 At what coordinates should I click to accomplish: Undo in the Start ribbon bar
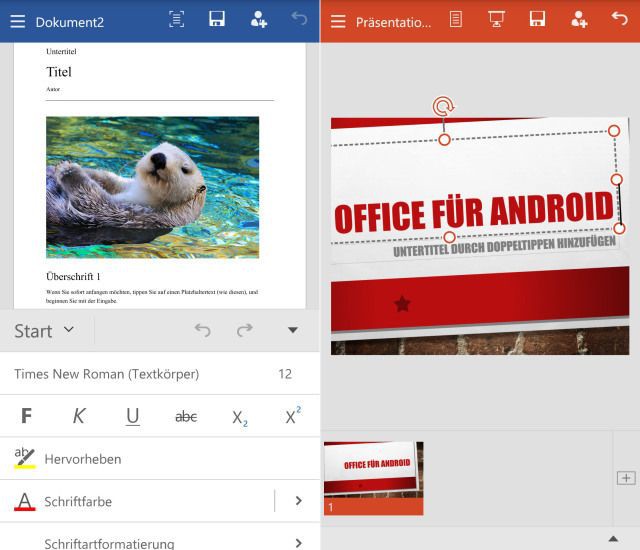202,330
